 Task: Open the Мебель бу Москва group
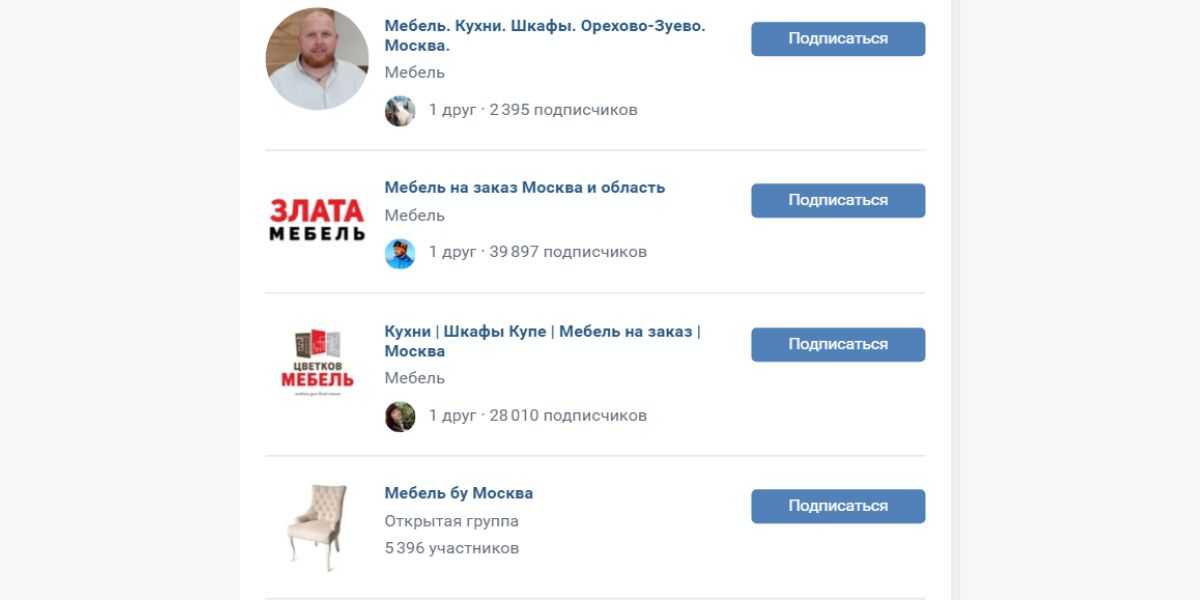[459, 494]
